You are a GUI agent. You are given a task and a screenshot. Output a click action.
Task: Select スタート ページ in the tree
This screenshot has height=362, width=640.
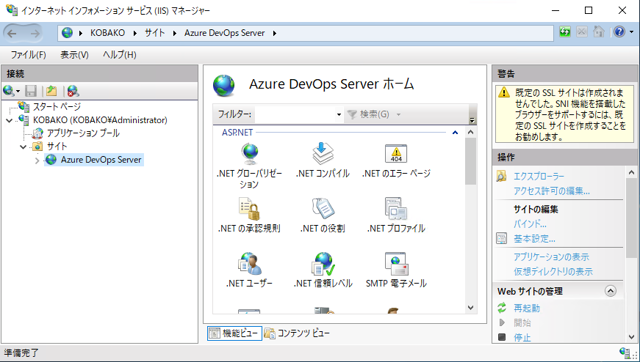click(57, 107)
